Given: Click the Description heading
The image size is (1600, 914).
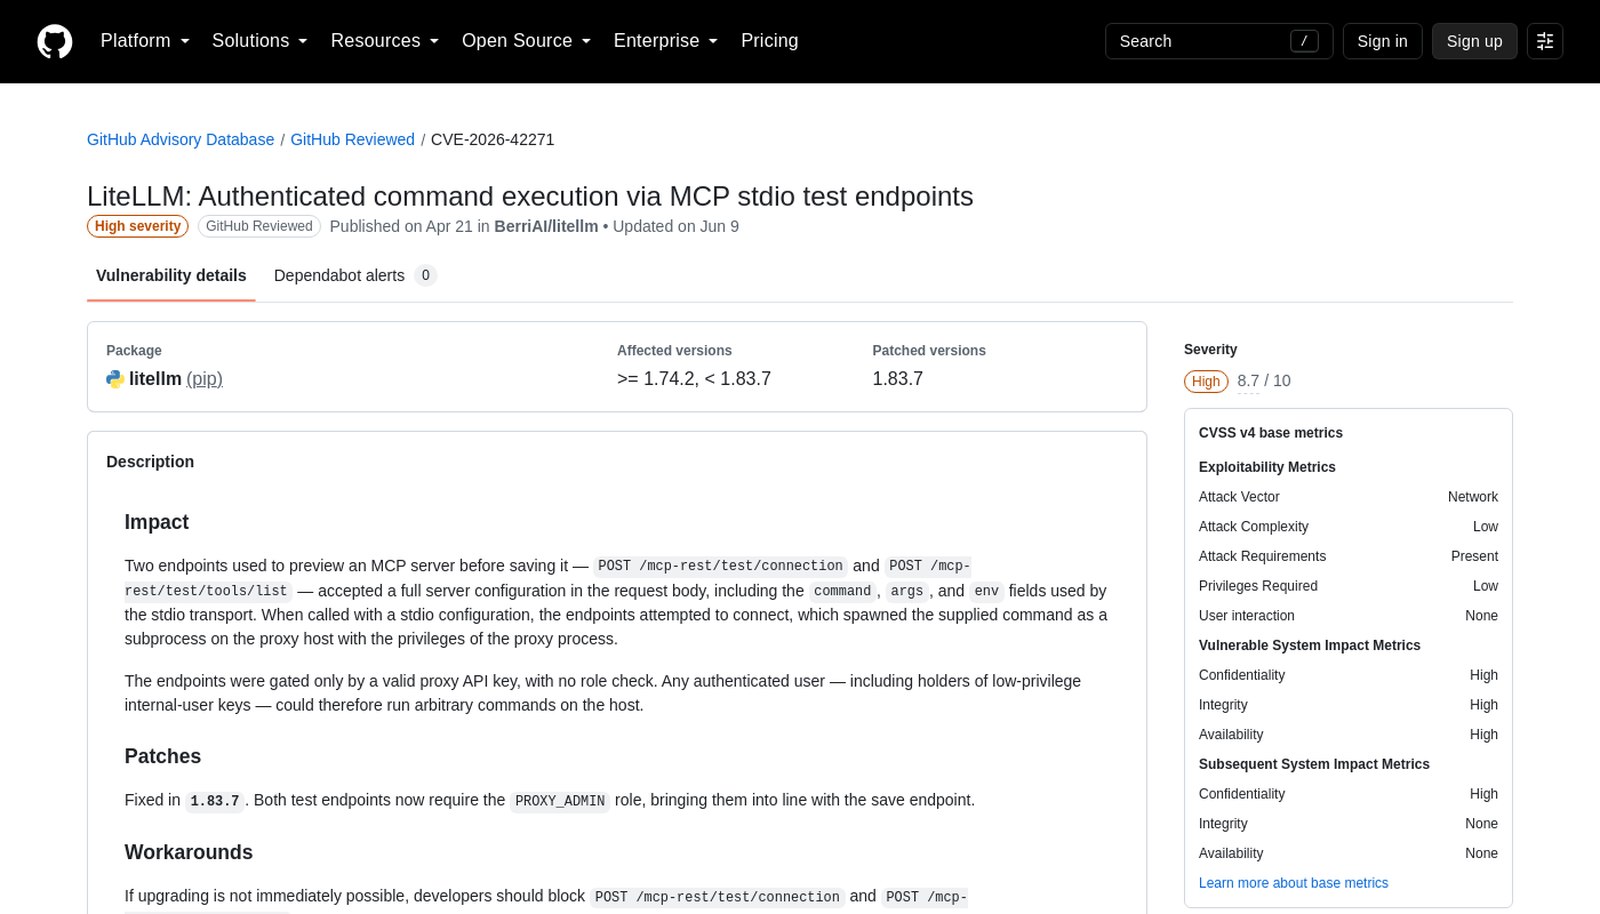Looking at the screenshot, I should (150, 462).
